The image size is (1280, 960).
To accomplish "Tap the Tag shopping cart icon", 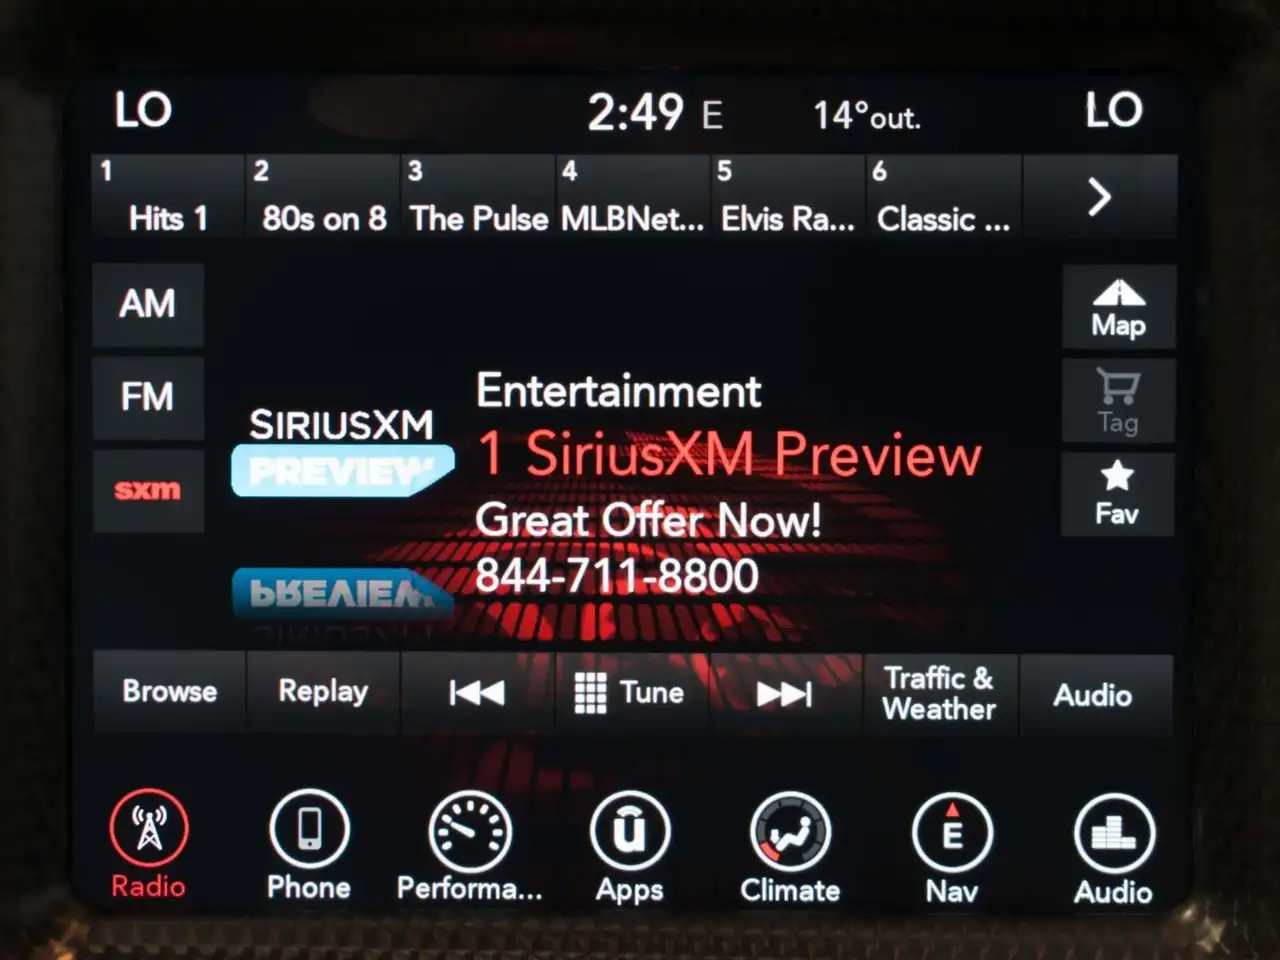I will (1118, 401).
